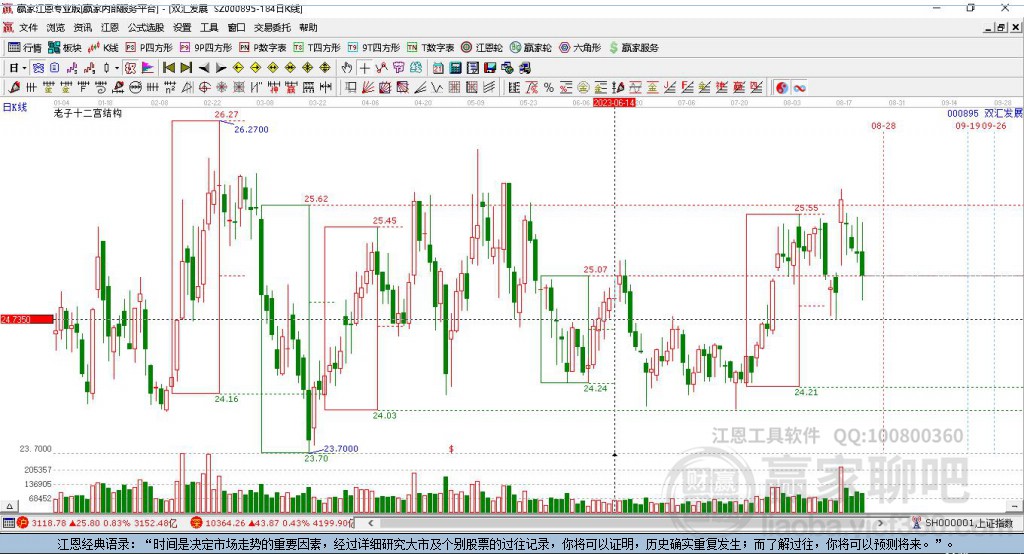1024x554 pixels.
Task: Select the n² time tool
Action: point(170,87)
